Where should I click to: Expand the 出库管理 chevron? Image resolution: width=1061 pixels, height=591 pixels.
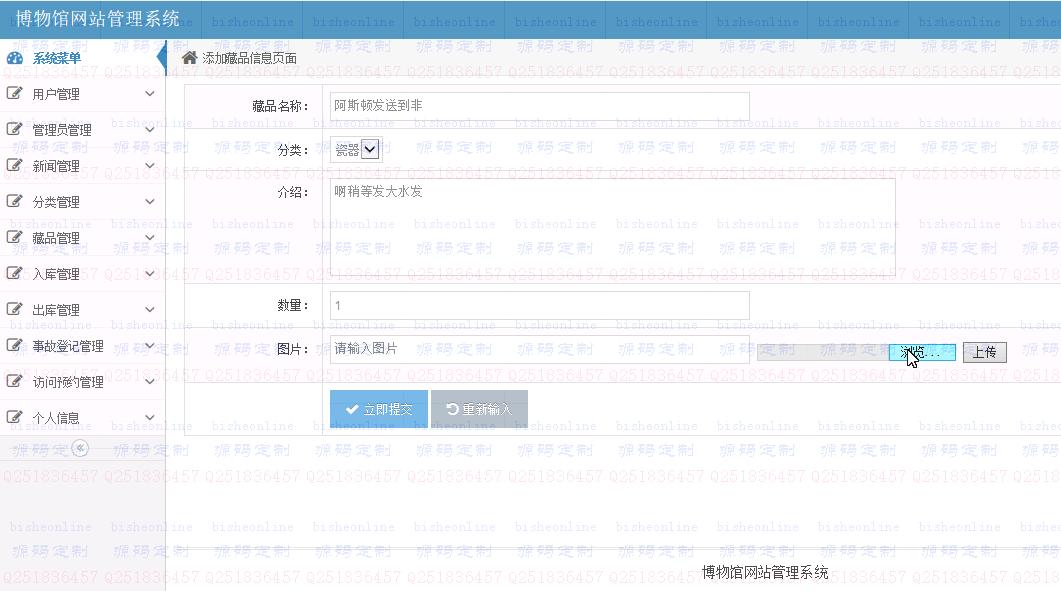(150, 309)
